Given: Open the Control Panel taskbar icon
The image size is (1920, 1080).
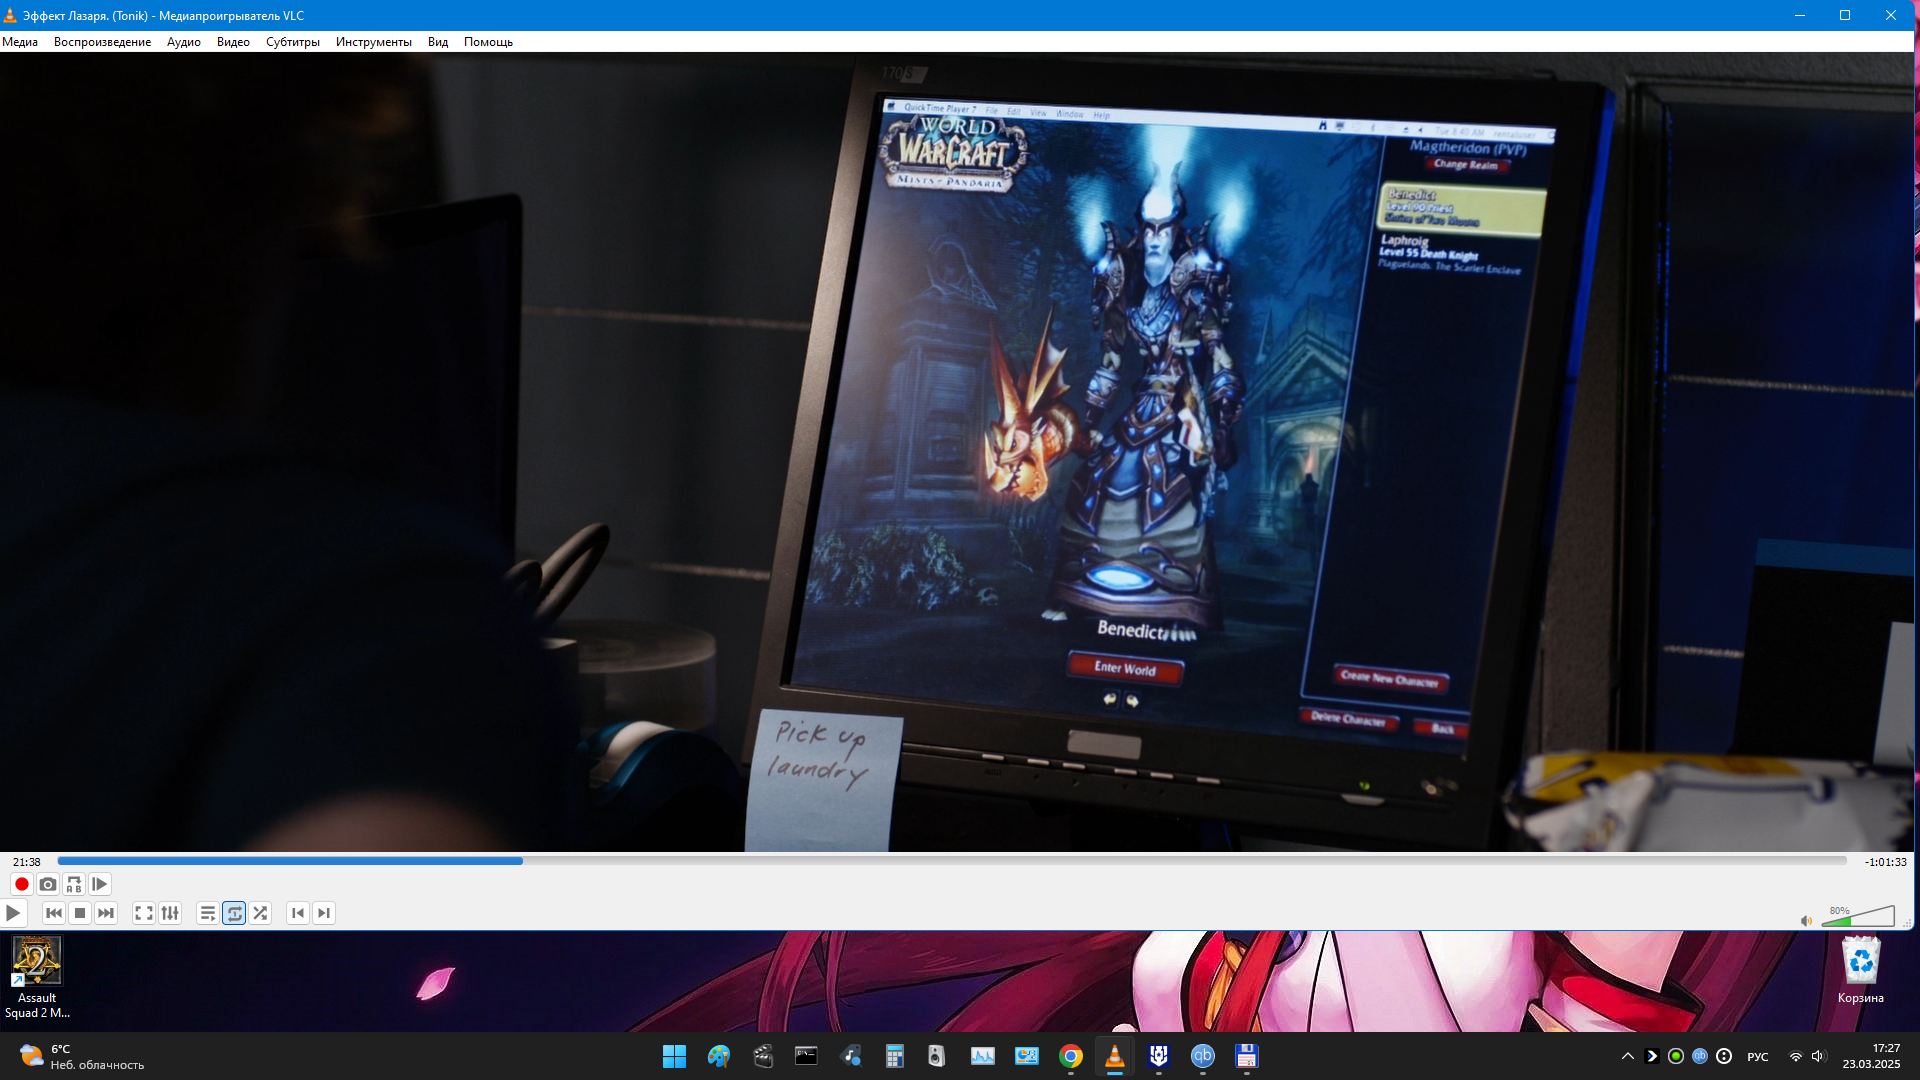Looking at the screenshot, I should (1026, 1056).
